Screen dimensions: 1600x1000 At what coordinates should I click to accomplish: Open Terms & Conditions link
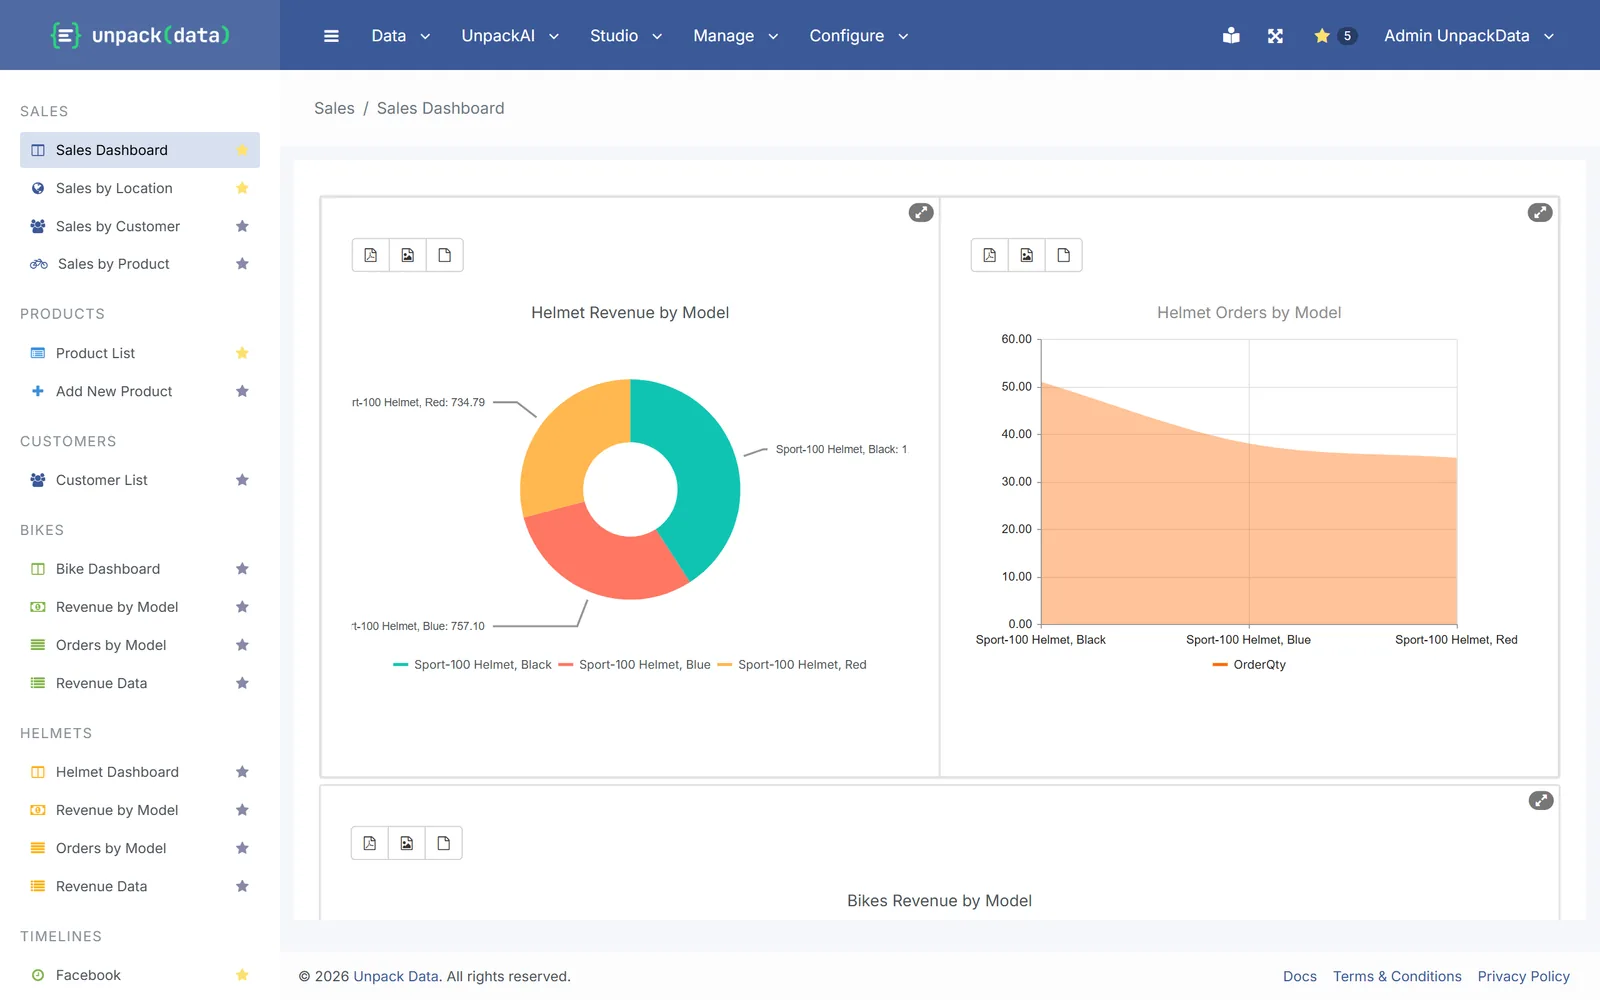[x=1397, y=976]
